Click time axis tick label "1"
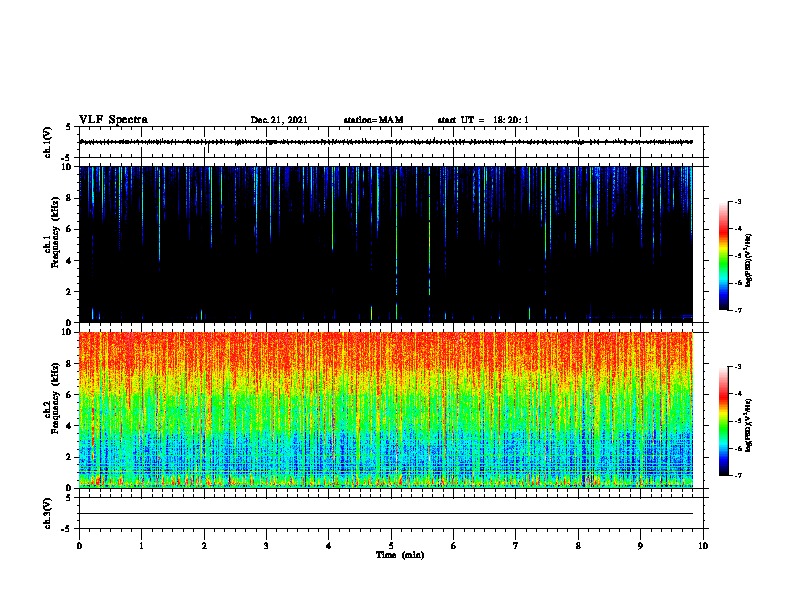The height and width of the screenshot is (612, 792). 141,546
